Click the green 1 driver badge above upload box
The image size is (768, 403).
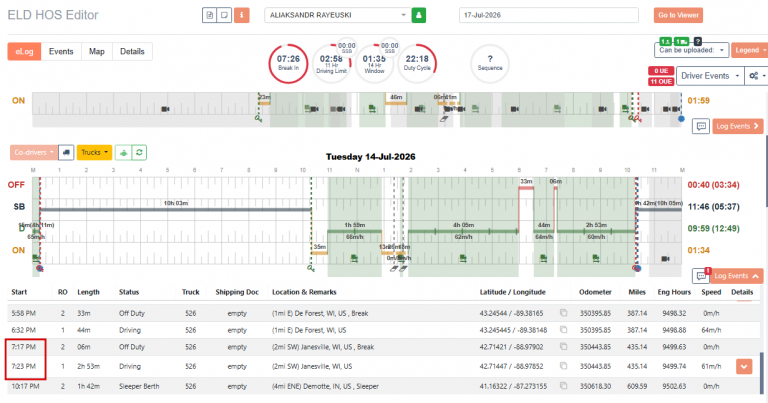tap(666, 42)
